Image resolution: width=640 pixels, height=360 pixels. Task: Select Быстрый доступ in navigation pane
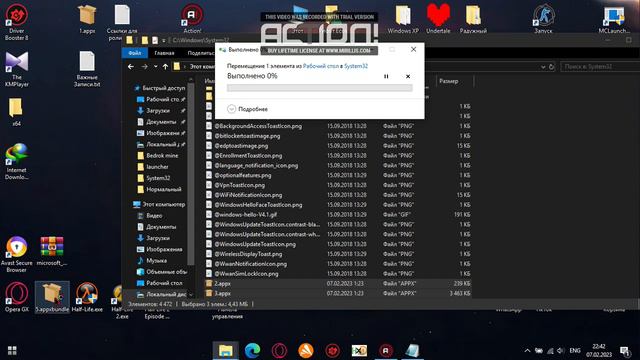click(160, 88)
